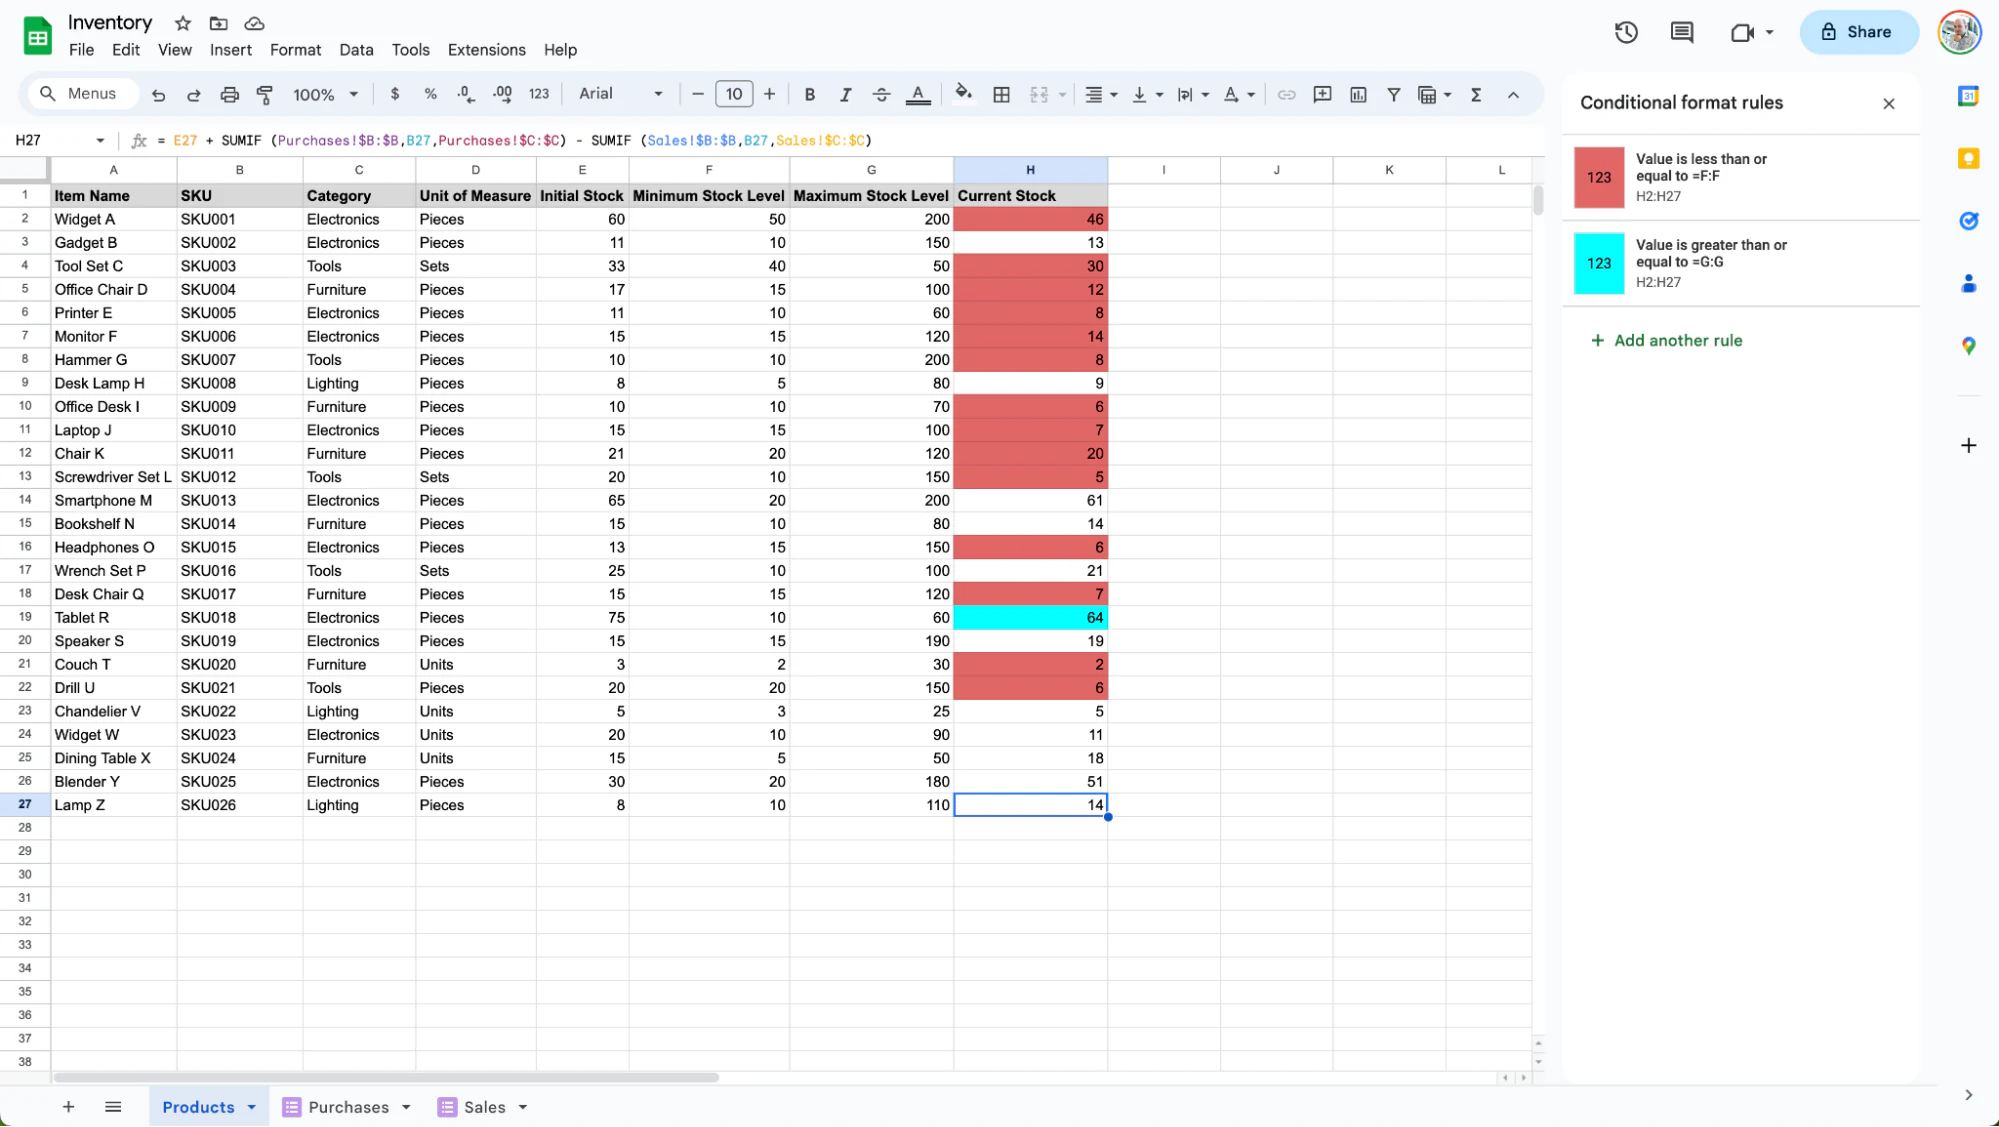Close the Conditional format rules panel
The image size is (1999, 1127).
point(1888,103)
